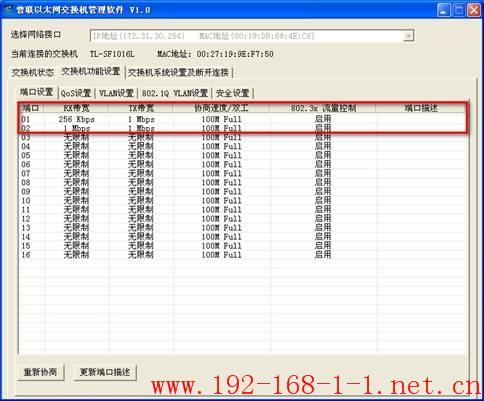484x401 pixels.
Task: Click port 10's 无限制 TX bandwidth cell
Action: tap(141, 201)
